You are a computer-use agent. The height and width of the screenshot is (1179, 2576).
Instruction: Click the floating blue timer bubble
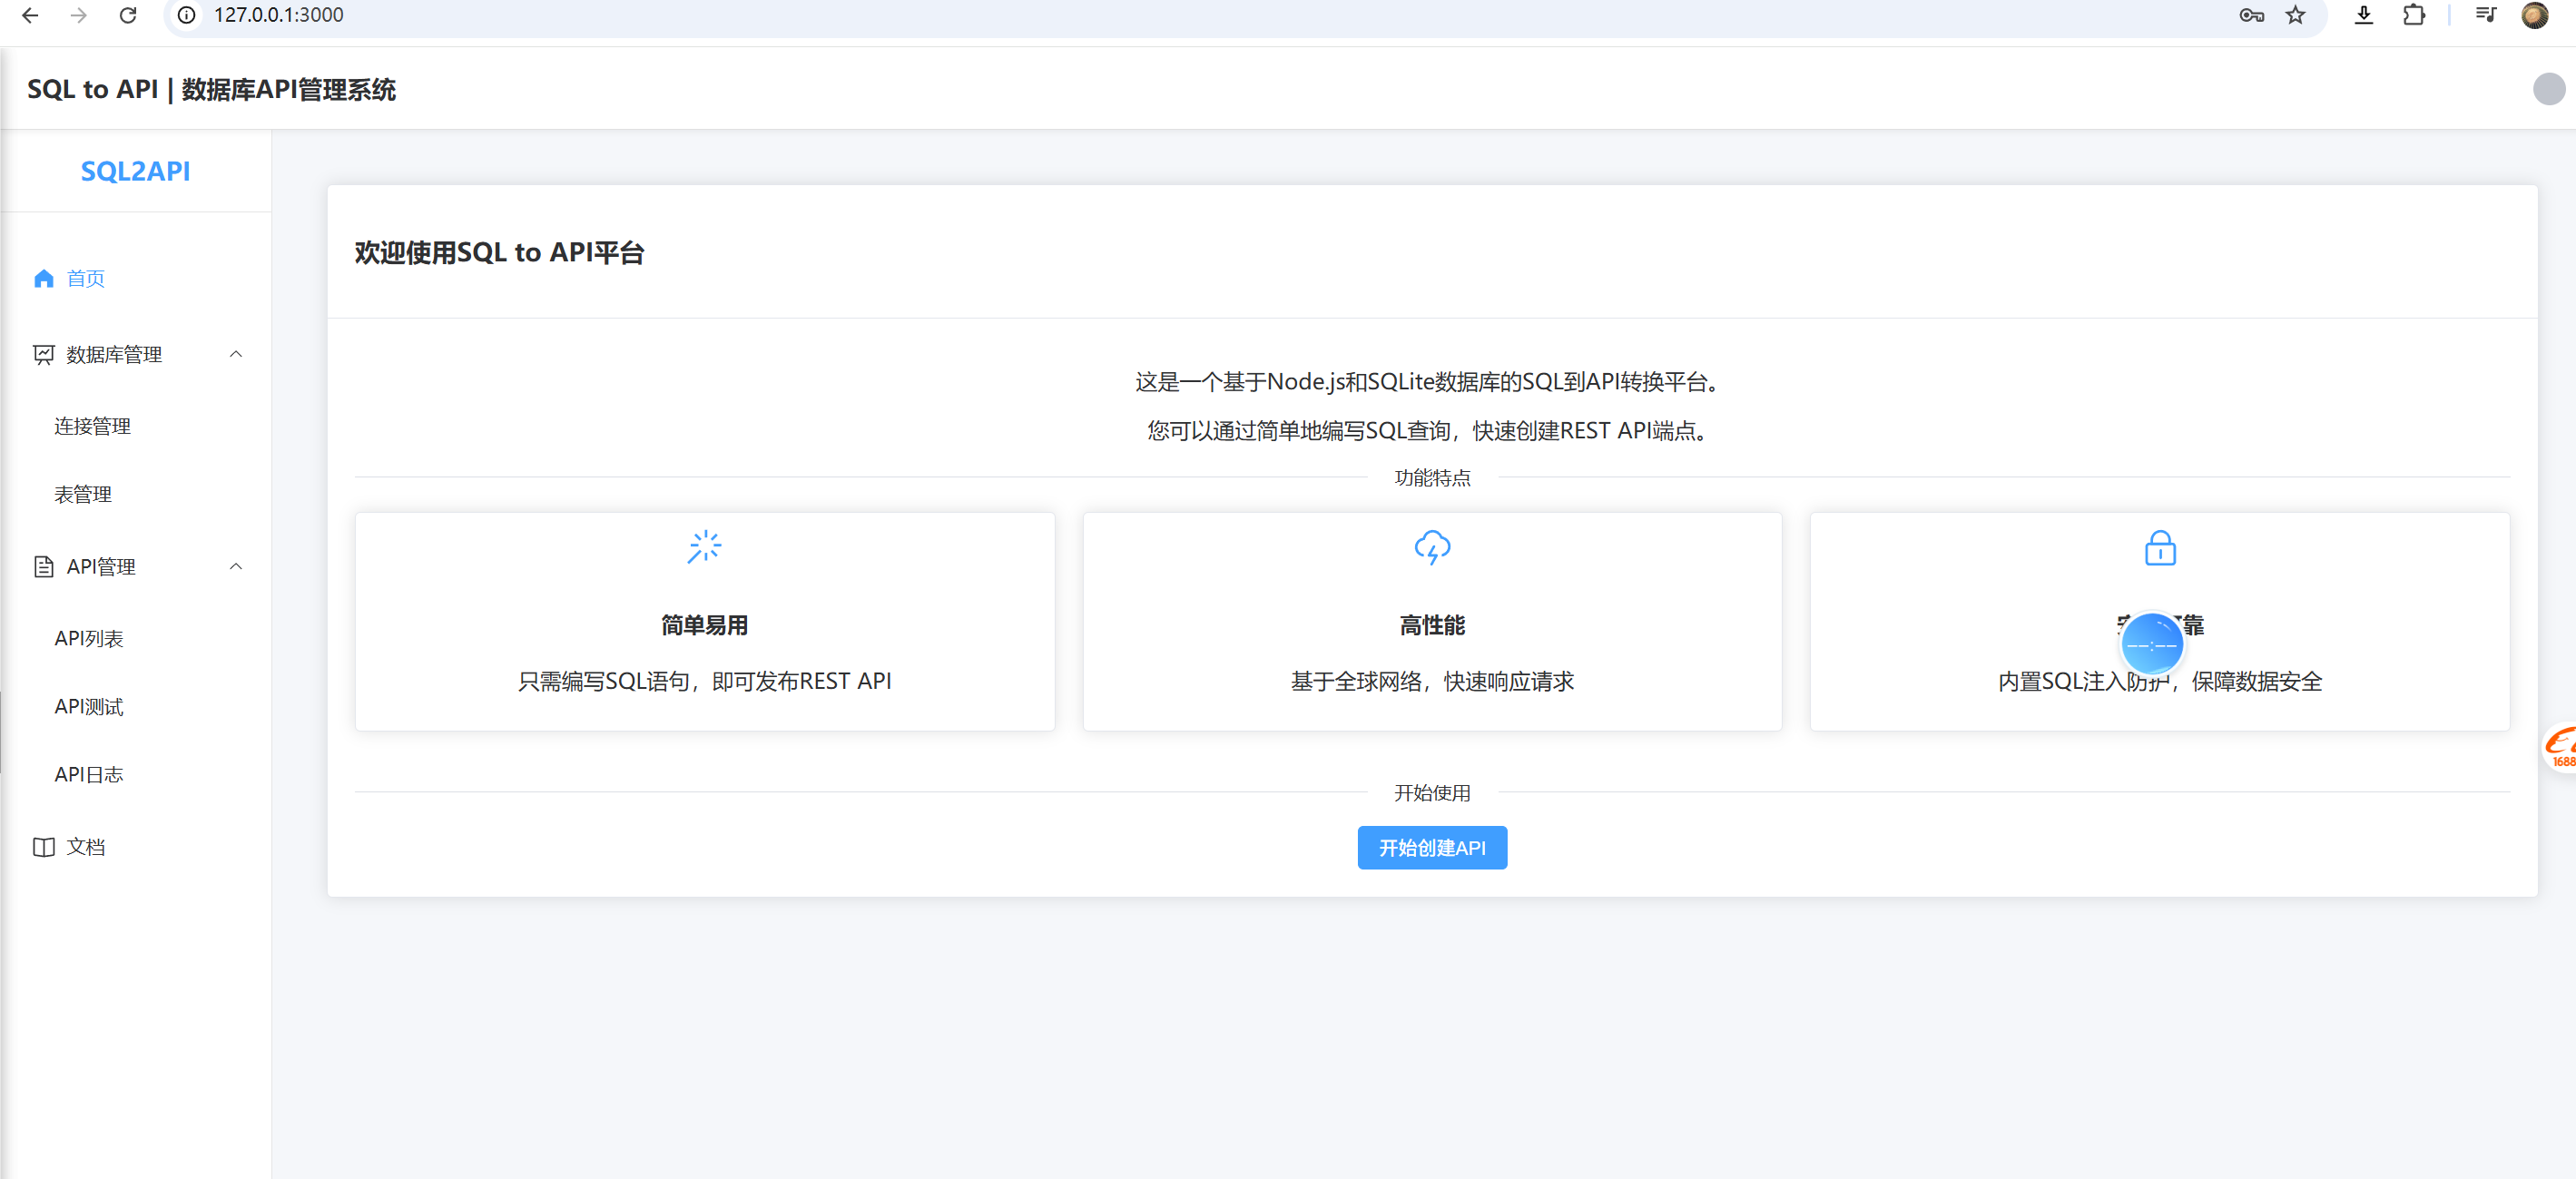point(2151,644)
